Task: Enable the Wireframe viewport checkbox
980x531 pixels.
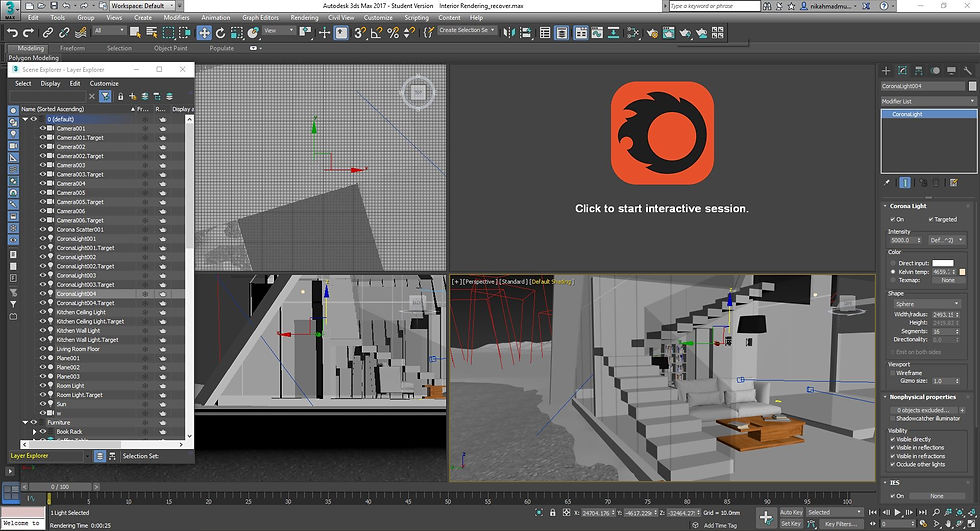Action: (x=892, y=372)
